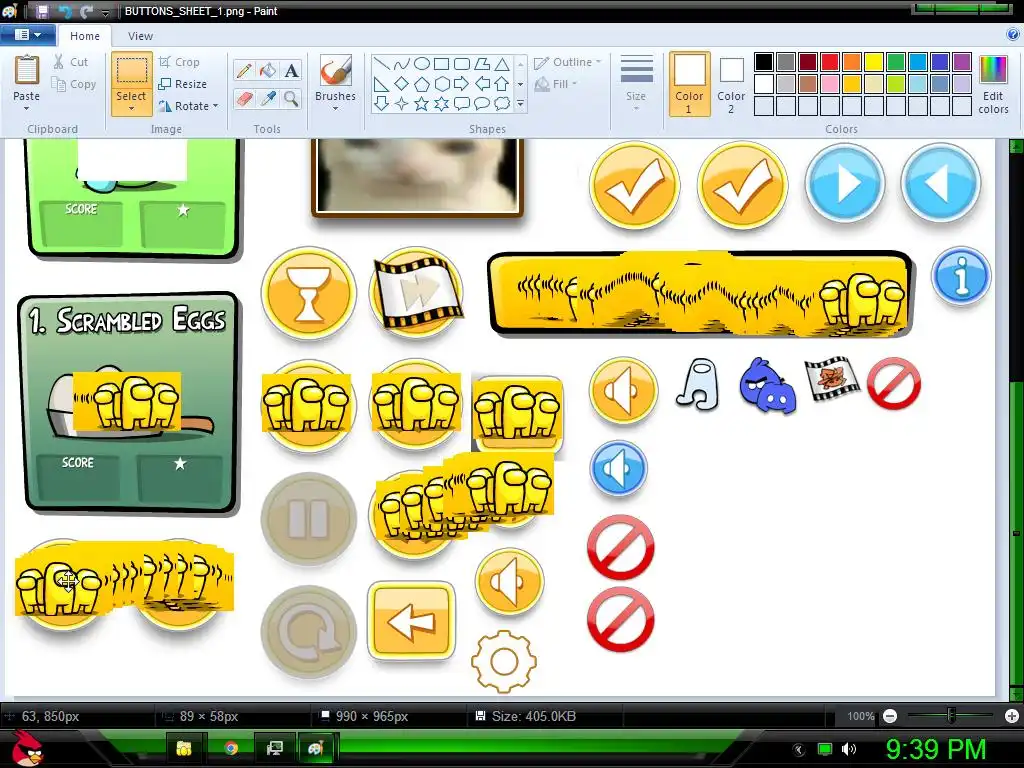Activate the Color 2 background selector

coord(731,84)
